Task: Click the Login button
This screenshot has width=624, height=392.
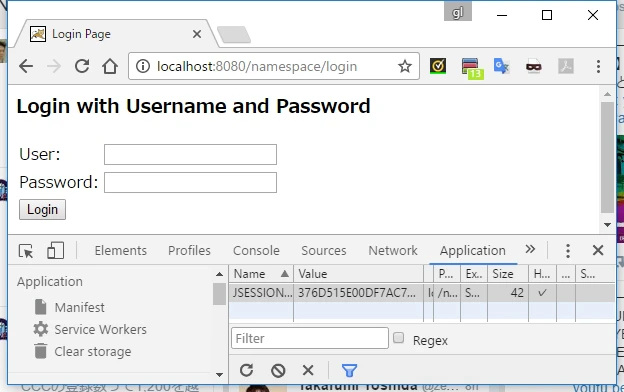Action: 43,209
